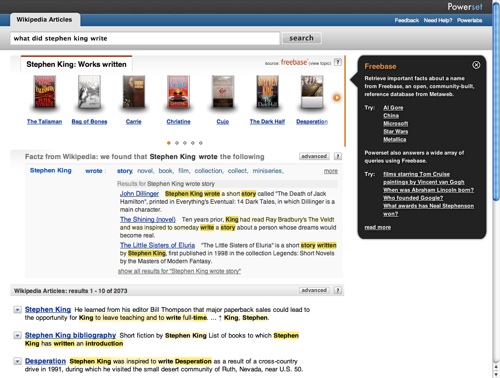Open help icon beside Wikipedia Articles advanced button
The image size is (500, 378).
[338, 290]
